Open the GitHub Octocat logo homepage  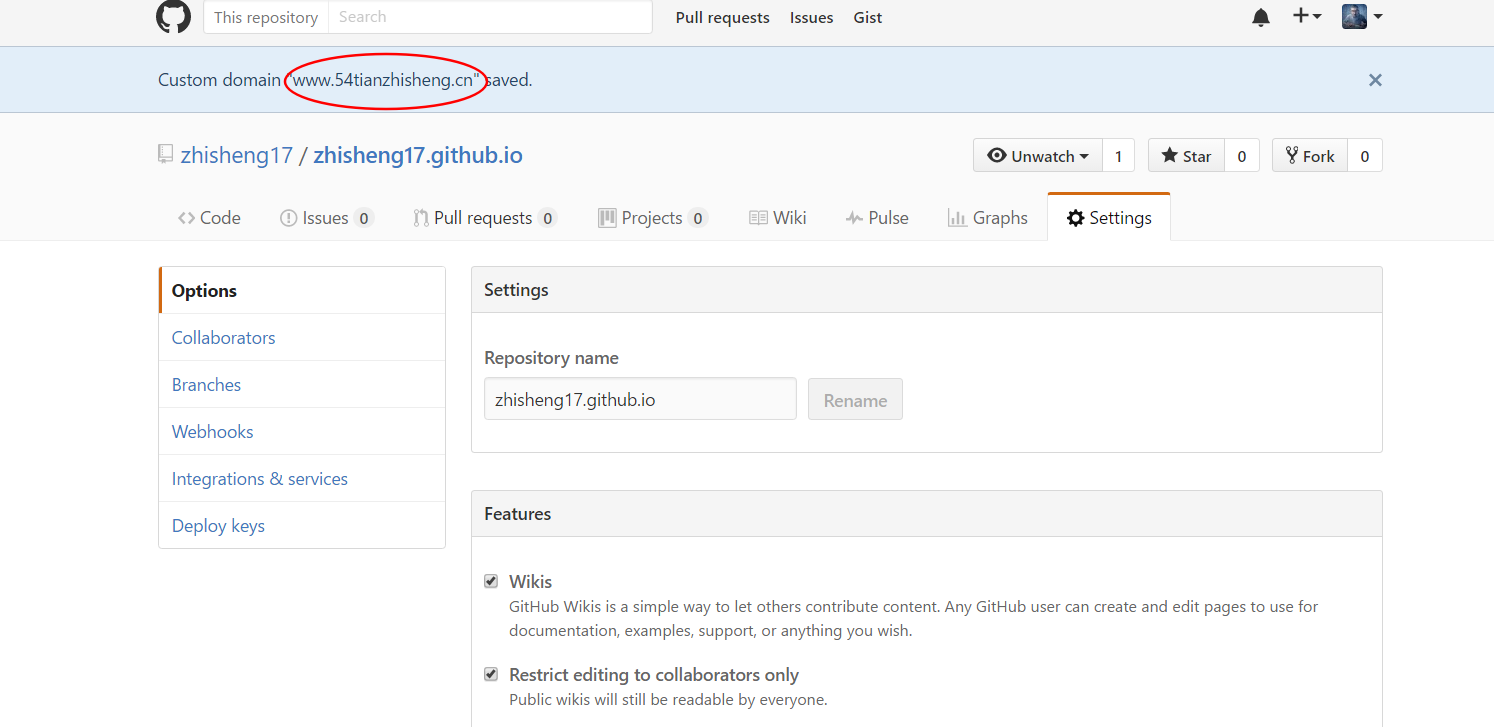coord(173,17)
